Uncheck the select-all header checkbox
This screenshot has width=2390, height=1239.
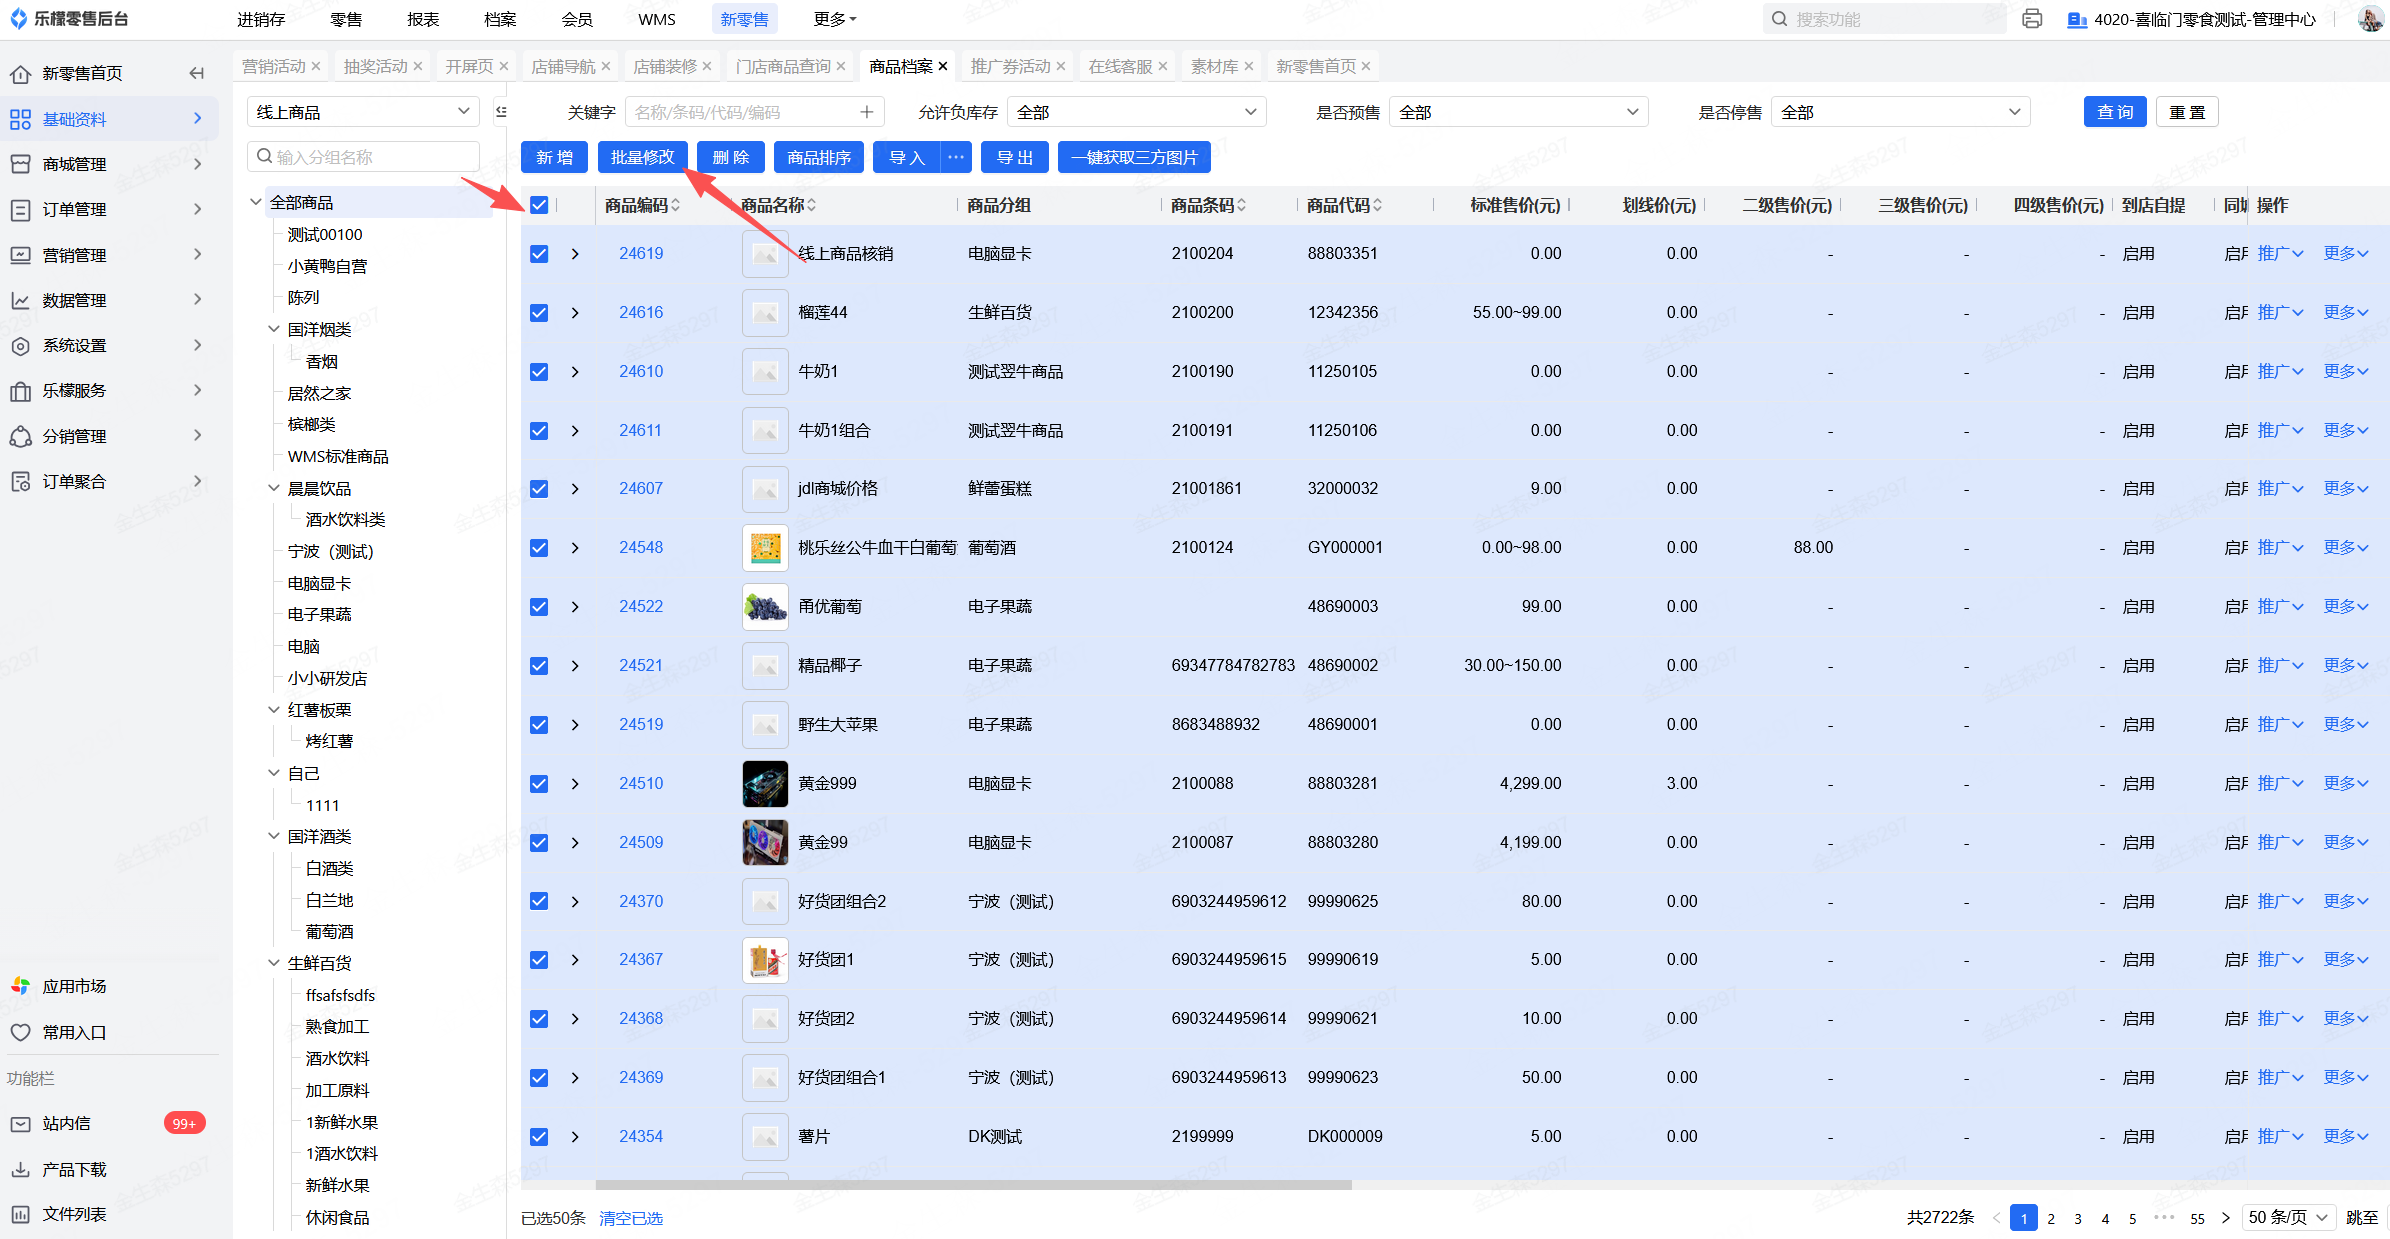(x=539, y=205)
